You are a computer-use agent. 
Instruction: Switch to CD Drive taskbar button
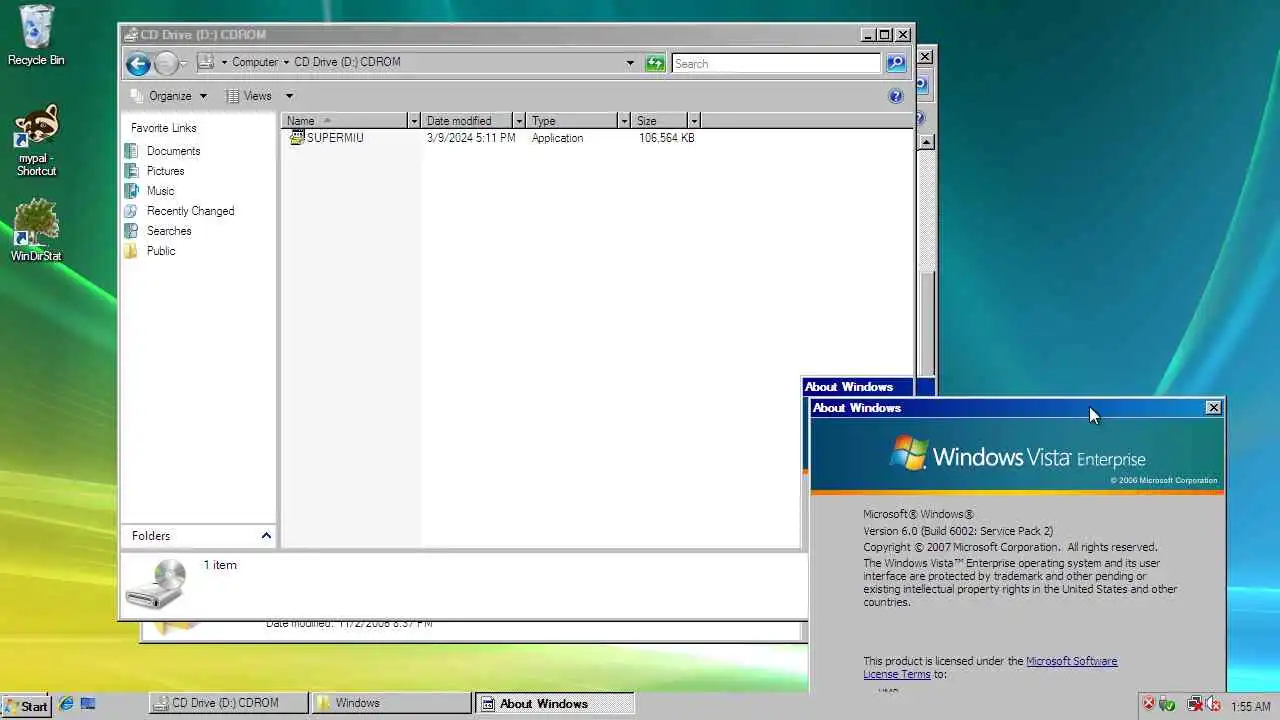pos(228,704)
